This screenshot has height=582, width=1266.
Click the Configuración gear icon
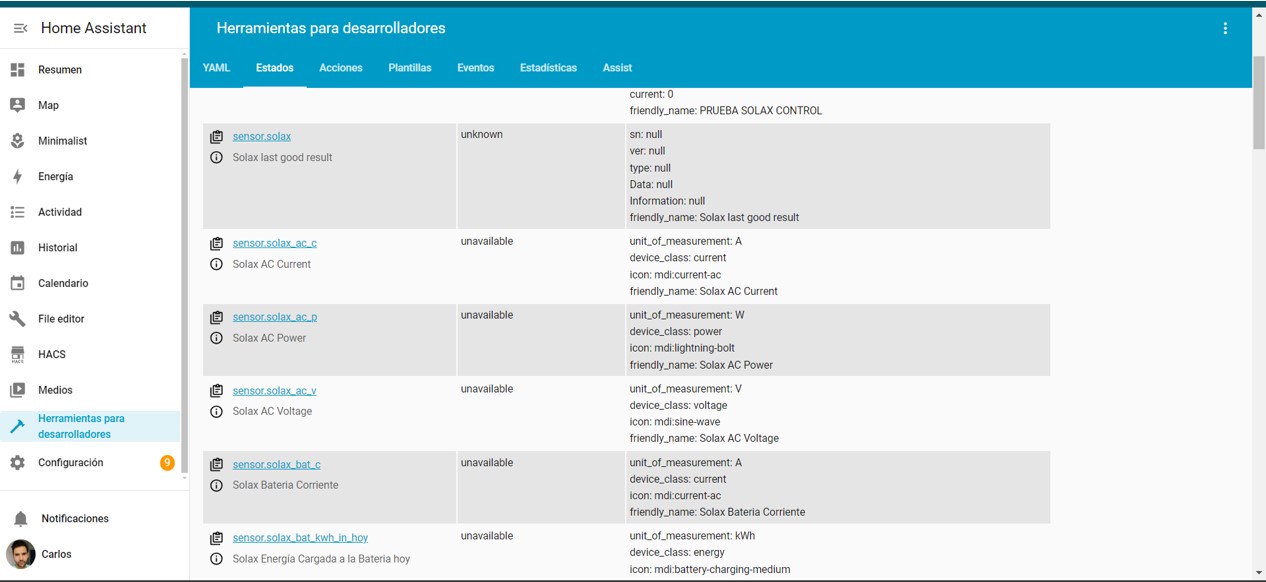pos(17,463)
